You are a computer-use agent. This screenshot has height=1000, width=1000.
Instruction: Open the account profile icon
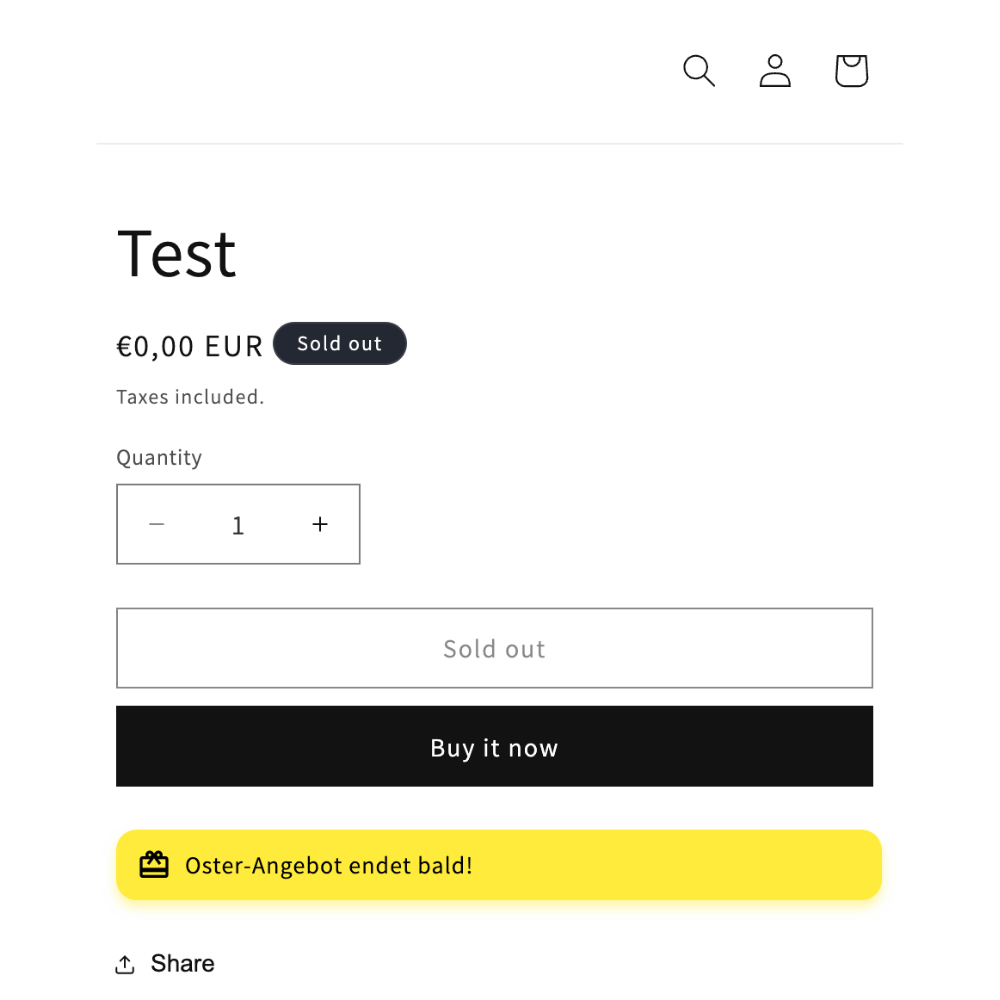coord(775,70)
